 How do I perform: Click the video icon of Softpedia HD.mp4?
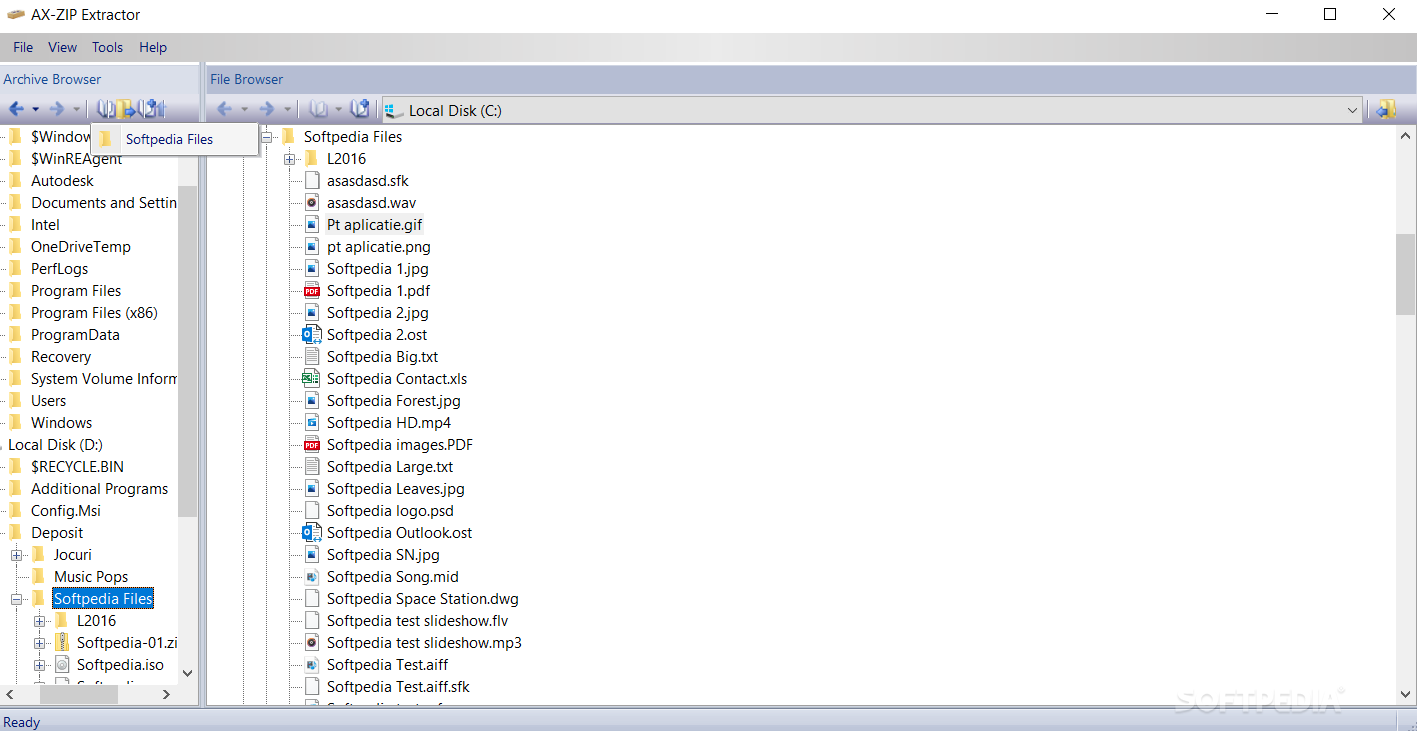pos(311,423)
